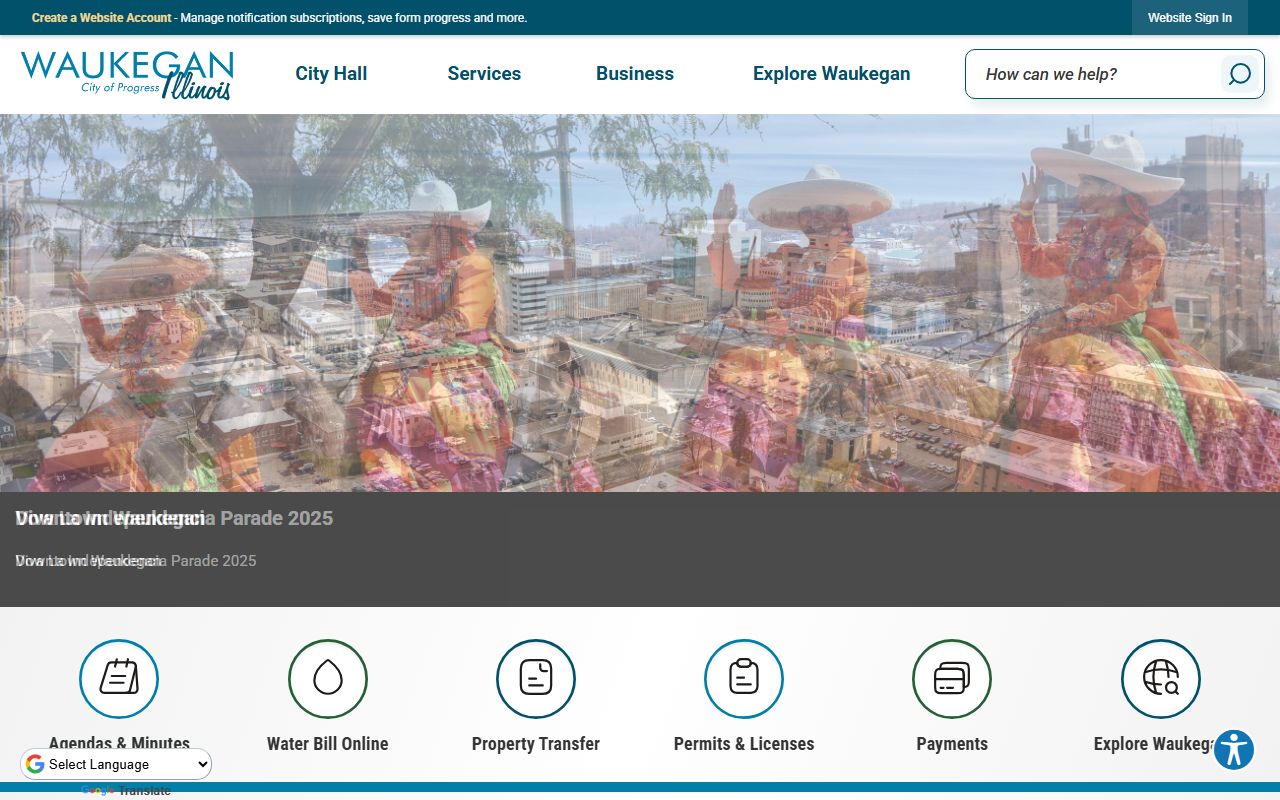The image size is (1280, 800).
Task: Open the Water Bill Online droplet icon
Action: click(x=328, y=679)
